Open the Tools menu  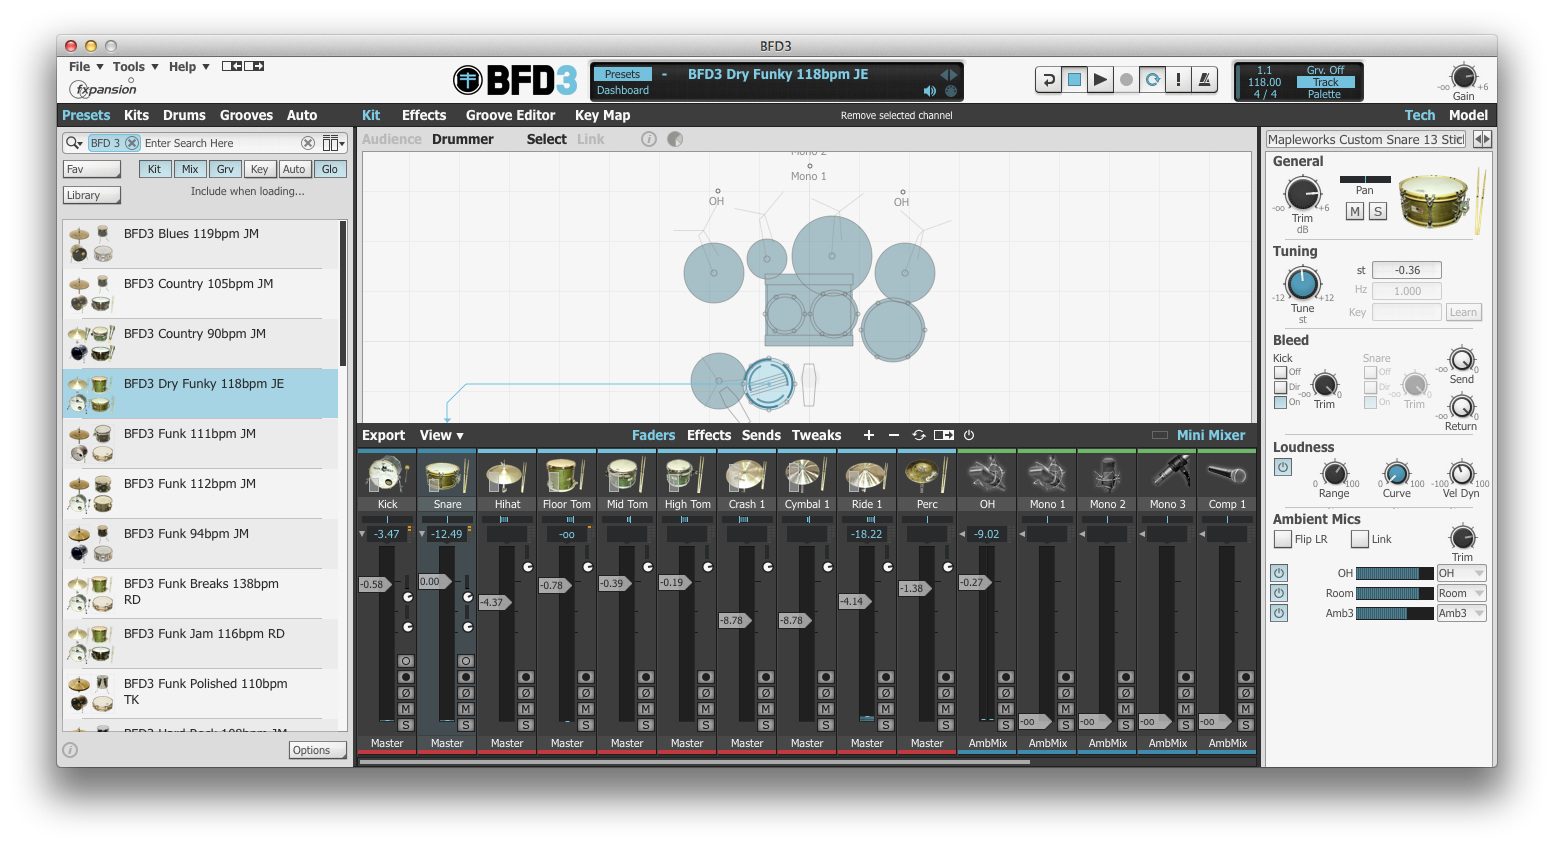coord(135,67)
